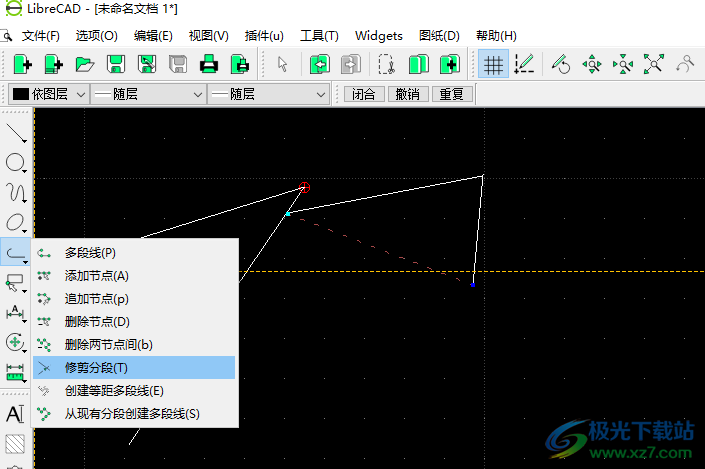
Task: Open the Ellipse tools in left toolbar
Action: click(x=16, y=223)
